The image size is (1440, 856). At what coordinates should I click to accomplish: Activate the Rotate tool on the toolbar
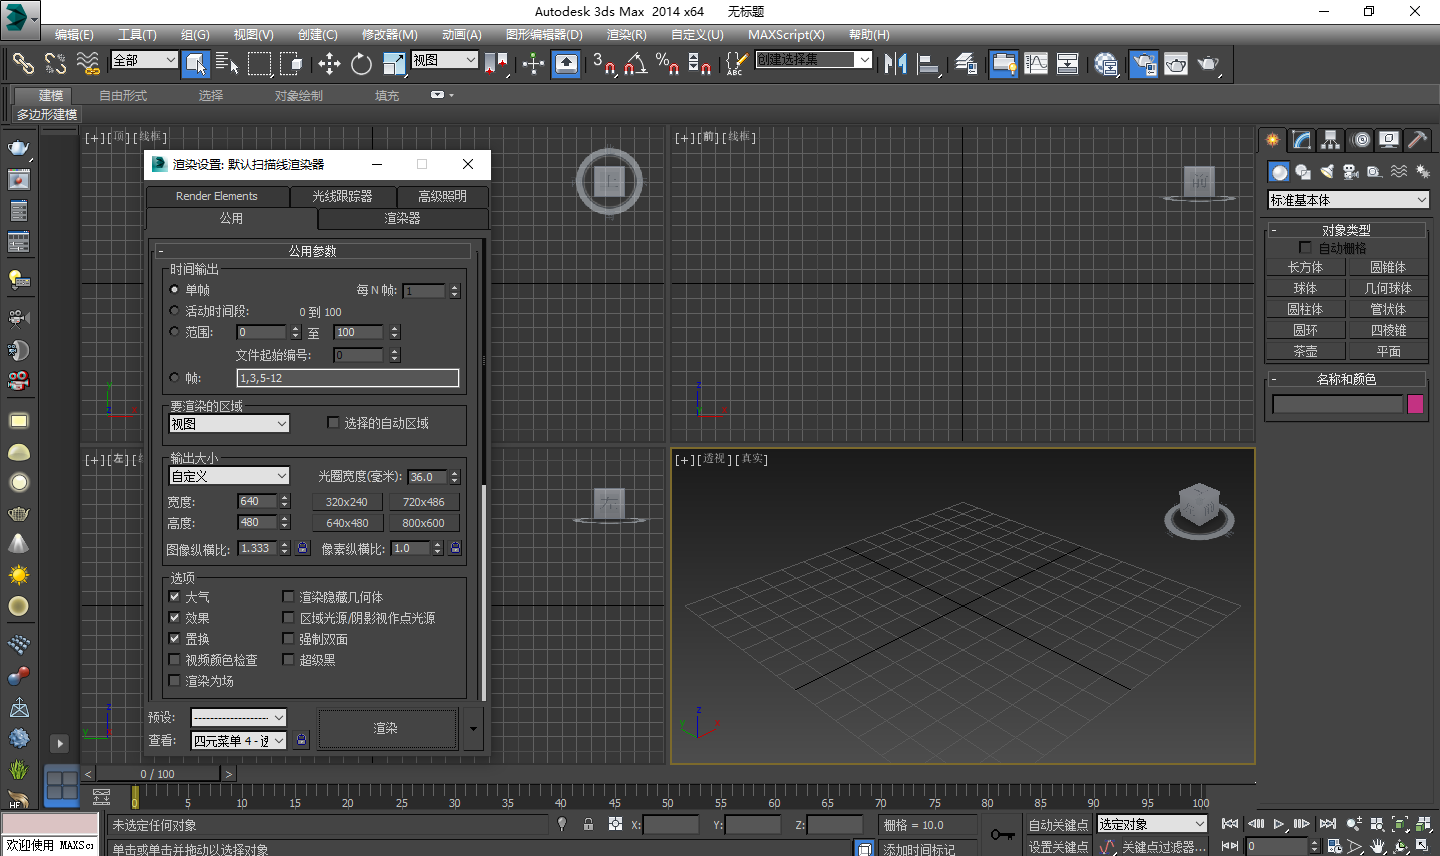point(360,64)
